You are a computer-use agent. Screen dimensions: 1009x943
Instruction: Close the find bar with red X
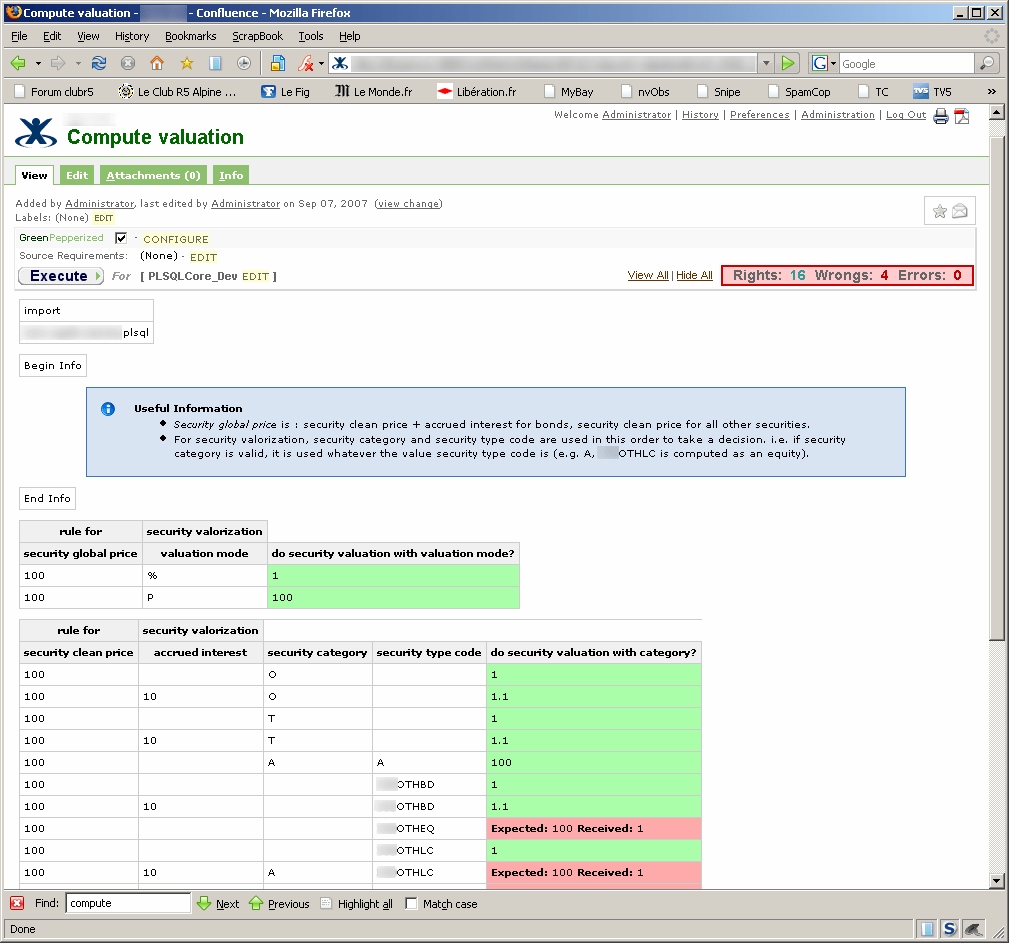[17, 903]
